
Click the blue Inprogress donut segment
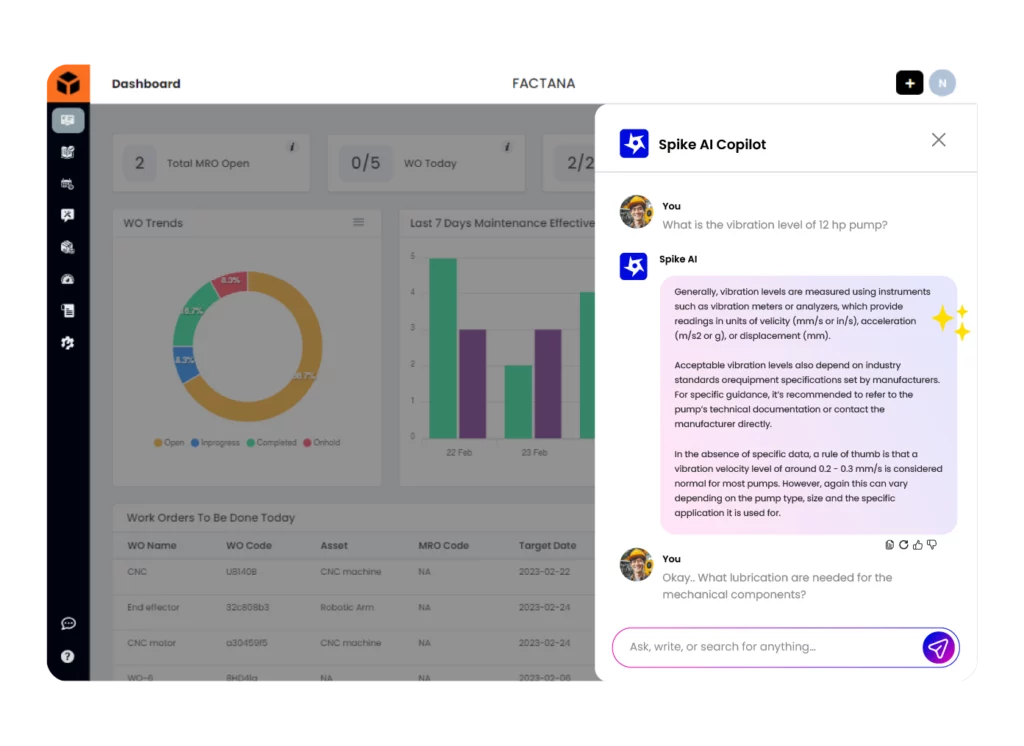tap(187, 365)
